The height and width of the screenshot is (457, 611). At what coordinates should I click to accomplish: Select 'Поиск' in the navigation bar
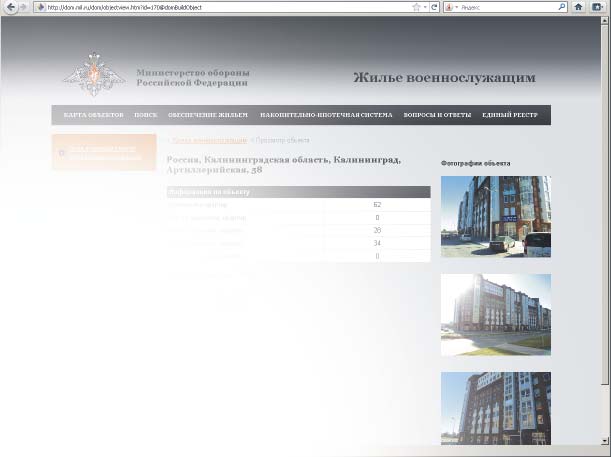(x=146, y=115)
